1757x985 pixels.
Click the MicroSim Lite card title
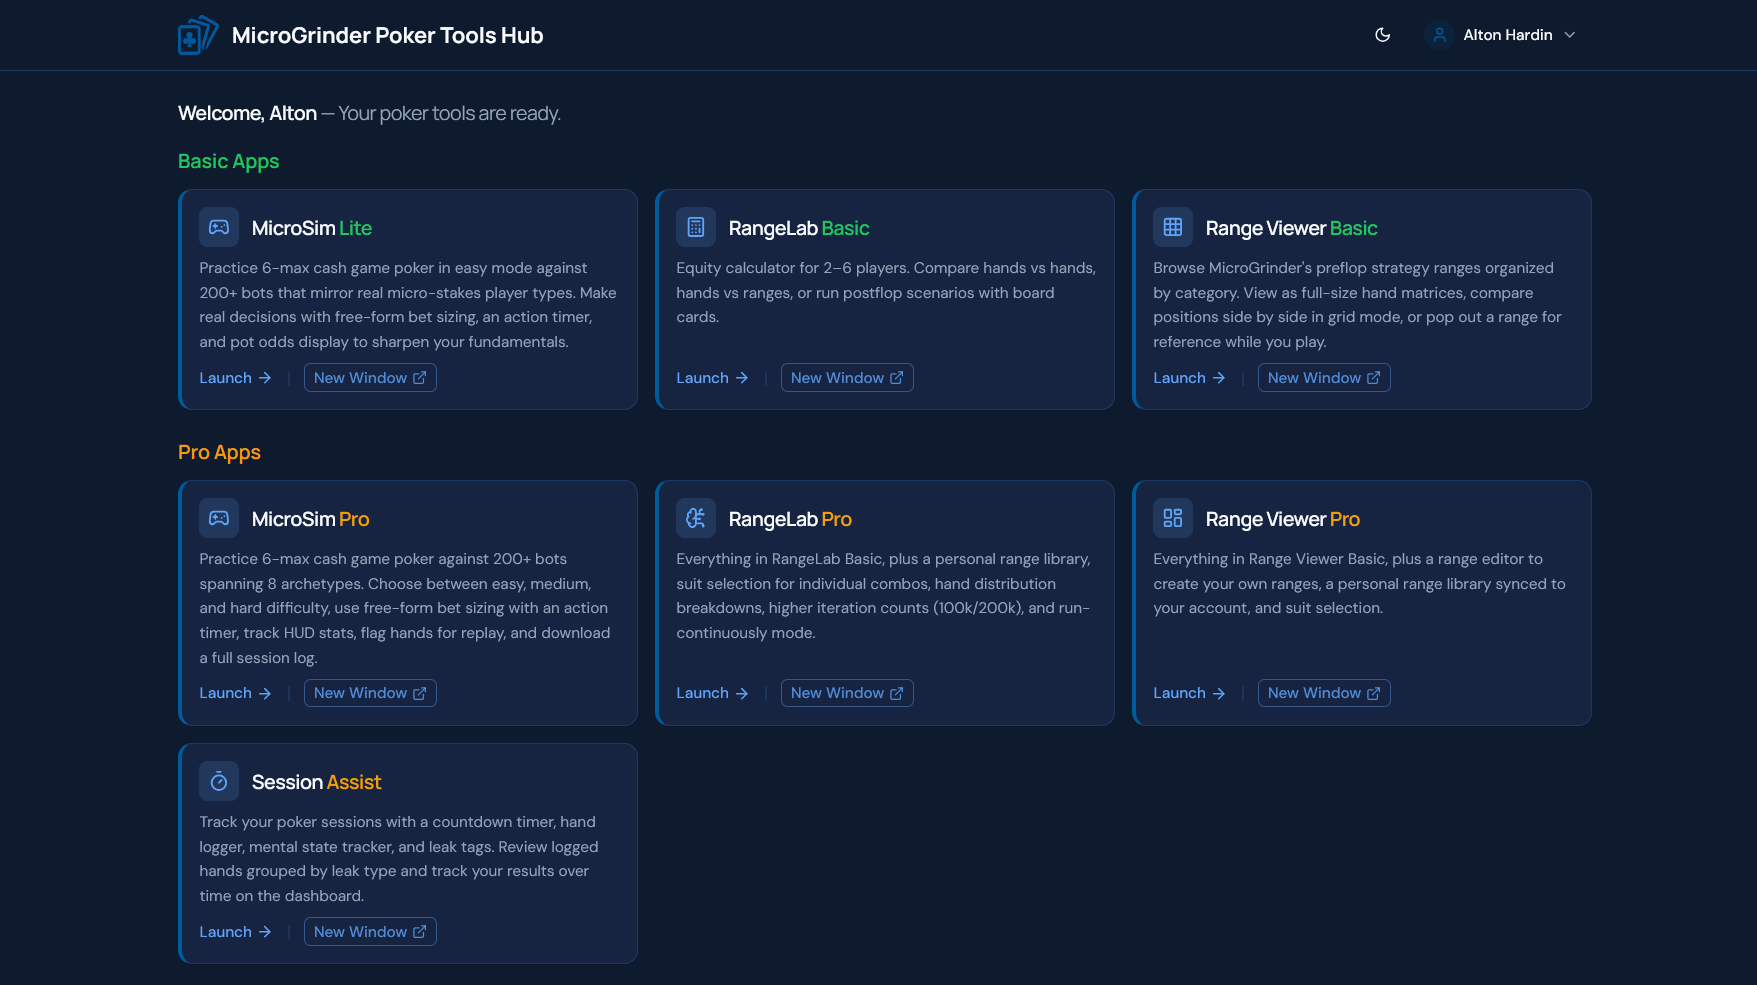coord(312,228)
